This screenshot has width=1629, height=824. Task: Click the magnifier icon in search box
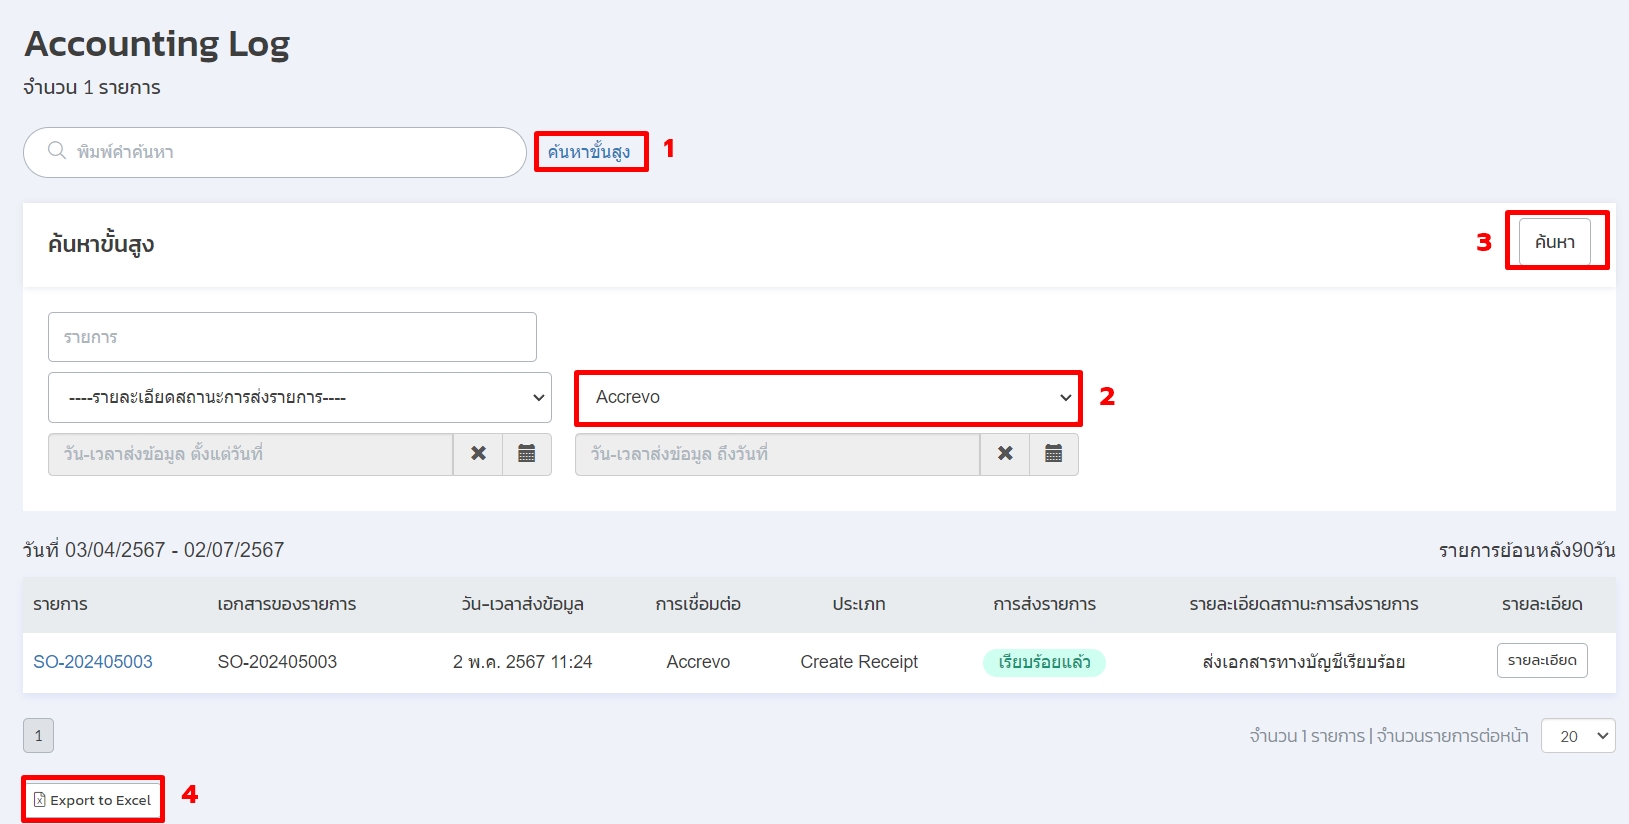pyautogui.click(x=57, y=151)
